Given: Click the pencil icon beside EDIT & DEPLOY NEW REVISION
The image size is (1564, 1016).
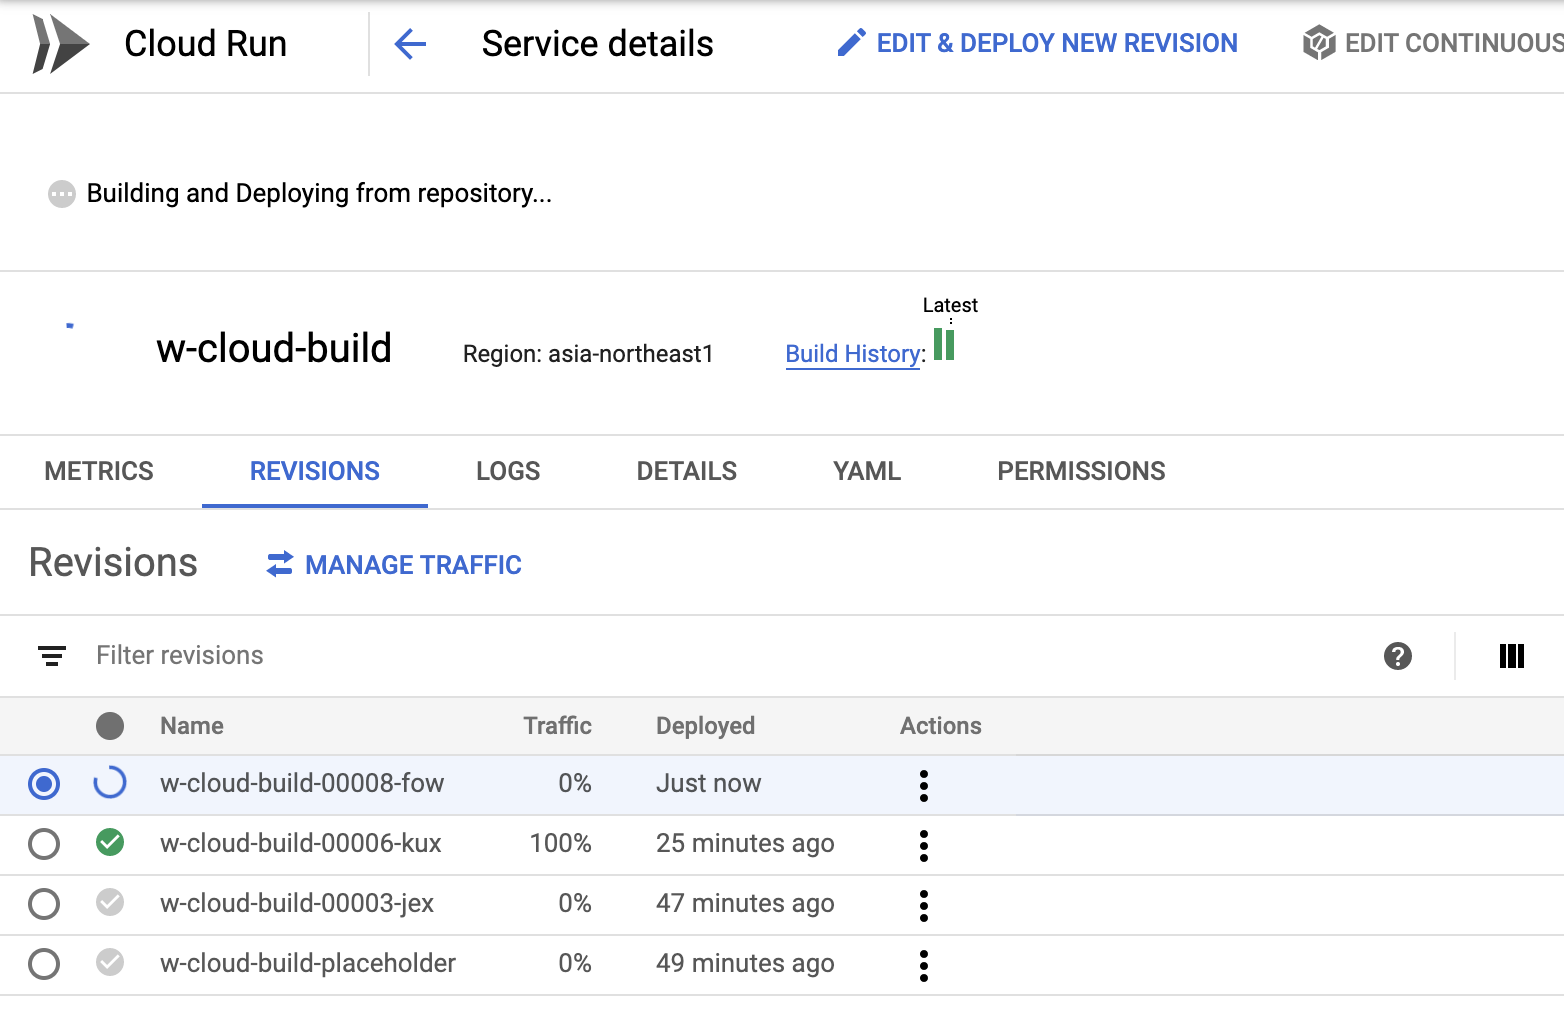Looking at the screenshot, I should [851, 43].
